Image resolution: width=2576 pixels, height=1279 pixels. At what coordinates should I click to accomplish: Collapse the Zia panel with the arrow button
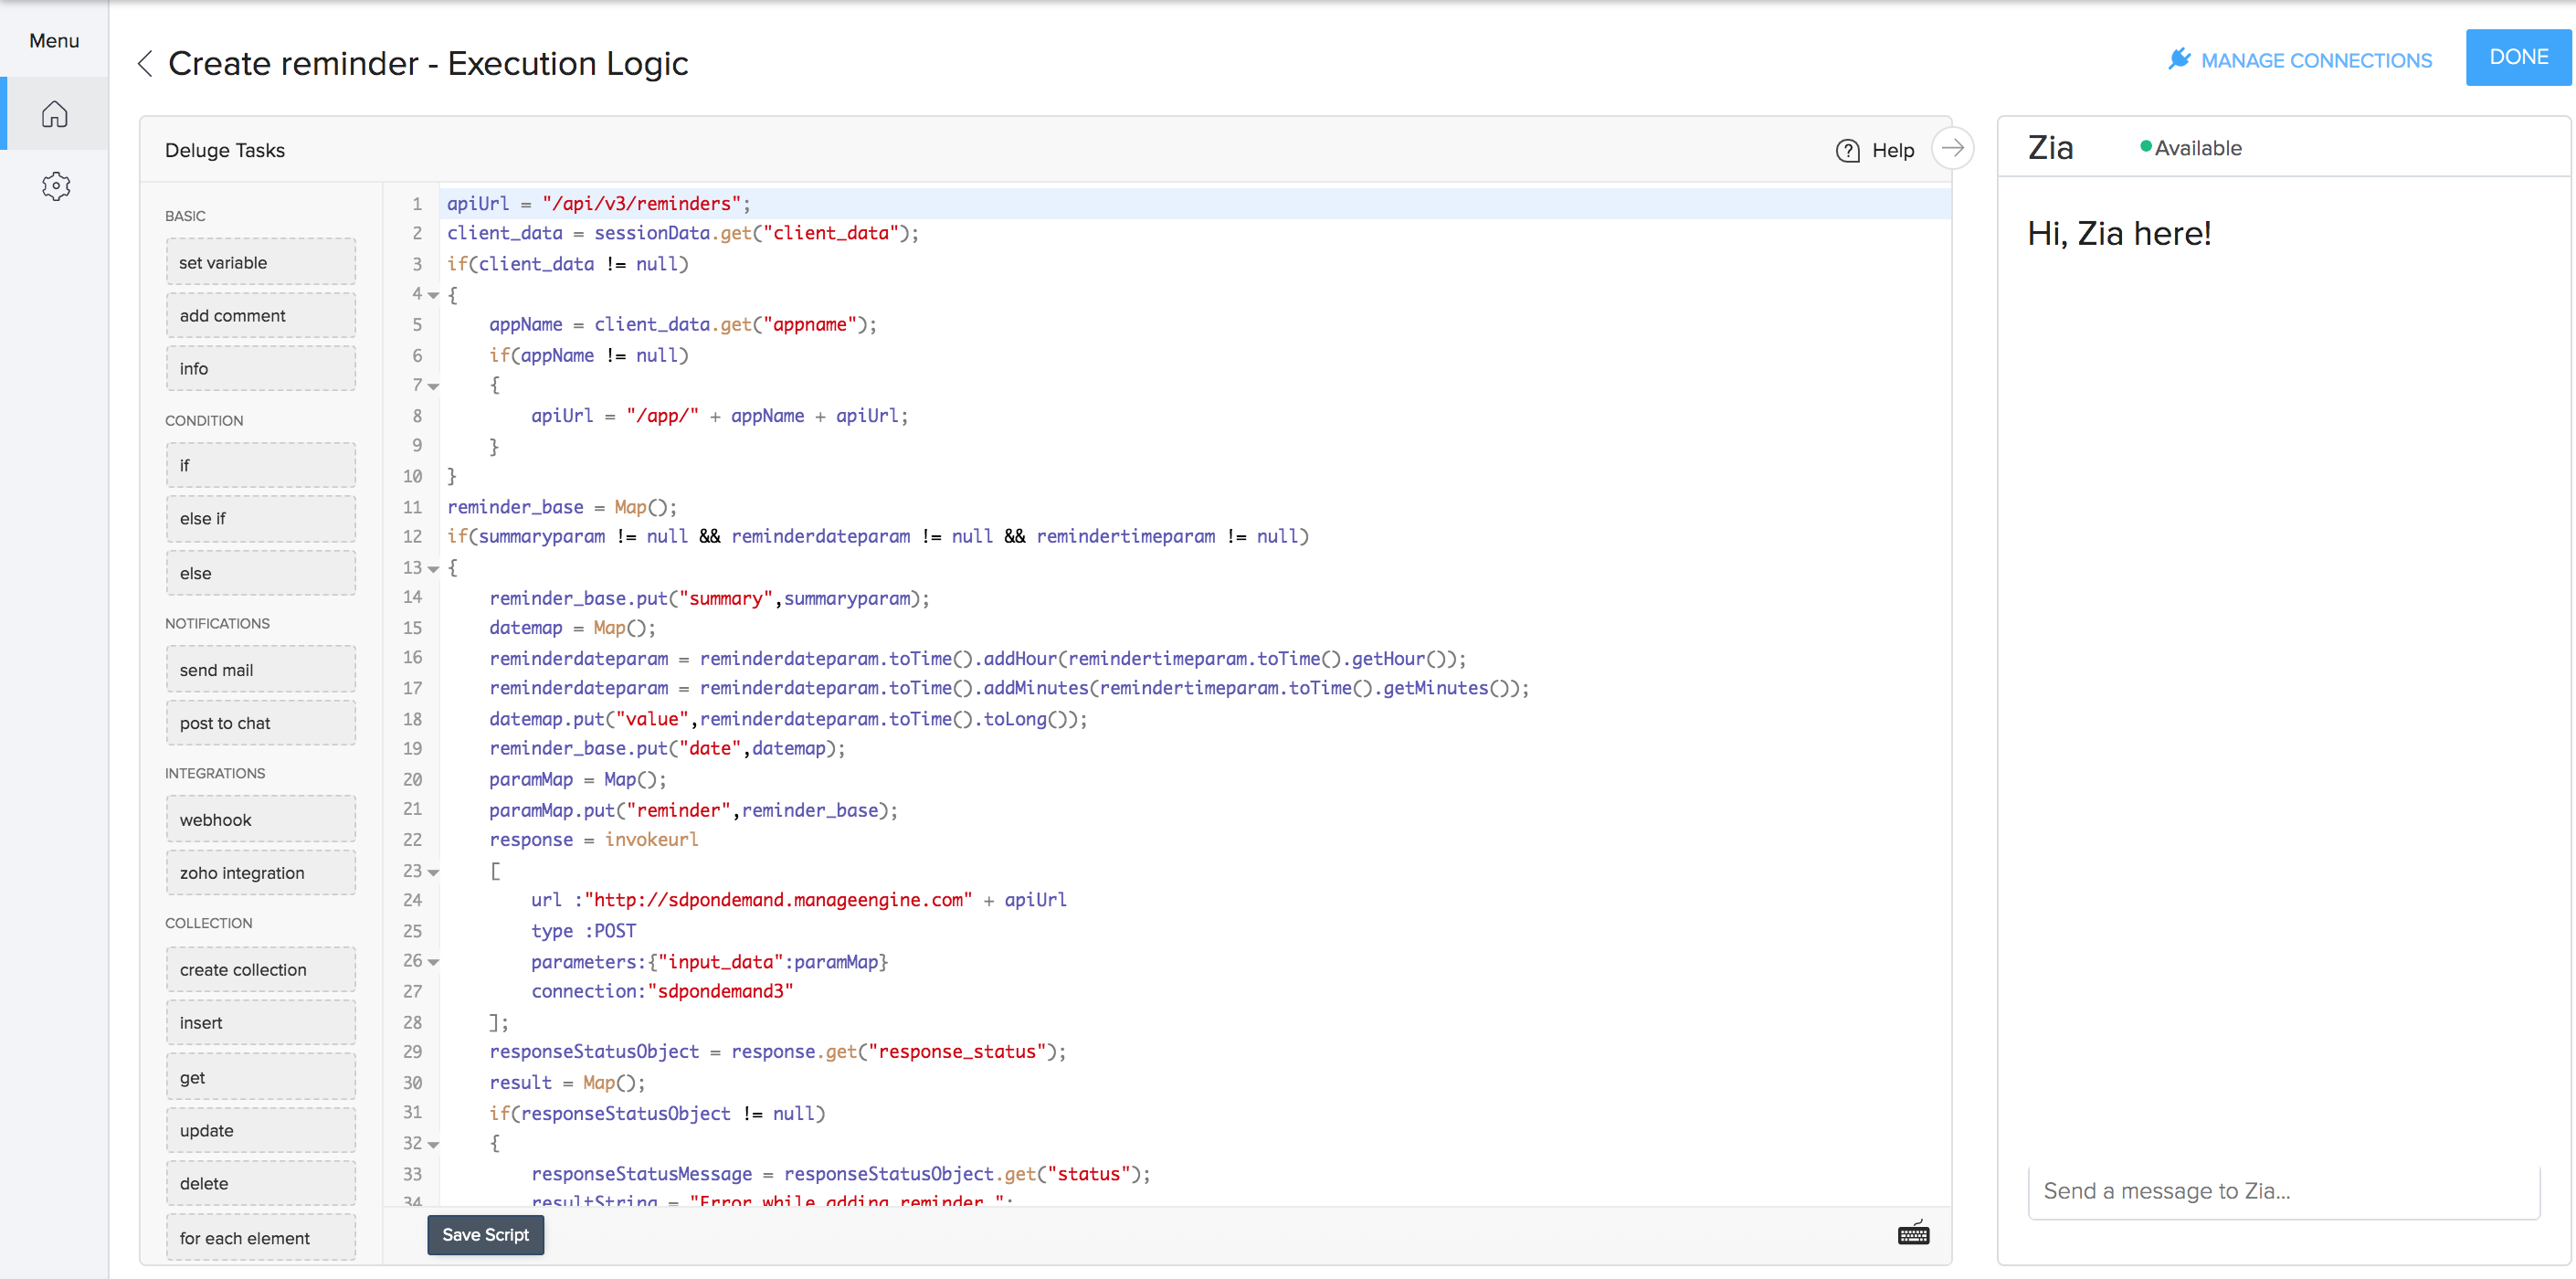point(1952,148)
